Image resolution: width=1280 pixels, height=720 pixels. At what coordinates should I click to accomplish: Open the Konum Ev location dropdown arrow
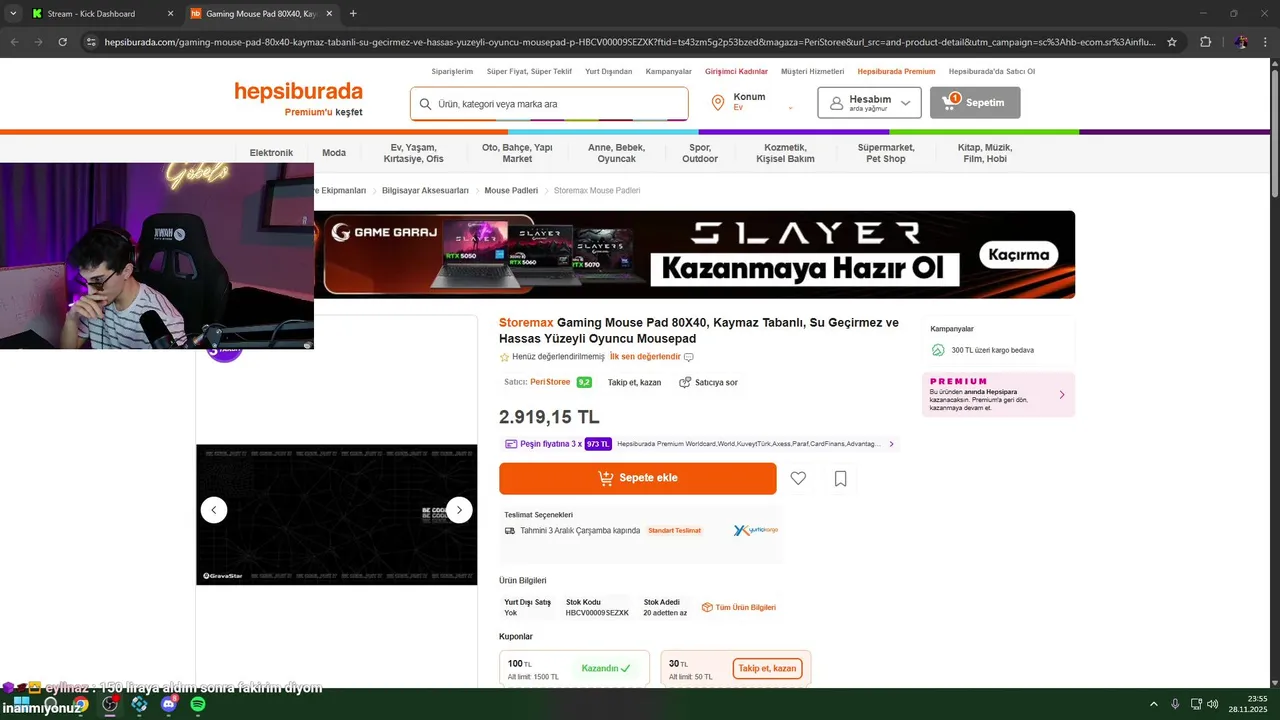tap(790, 108)
